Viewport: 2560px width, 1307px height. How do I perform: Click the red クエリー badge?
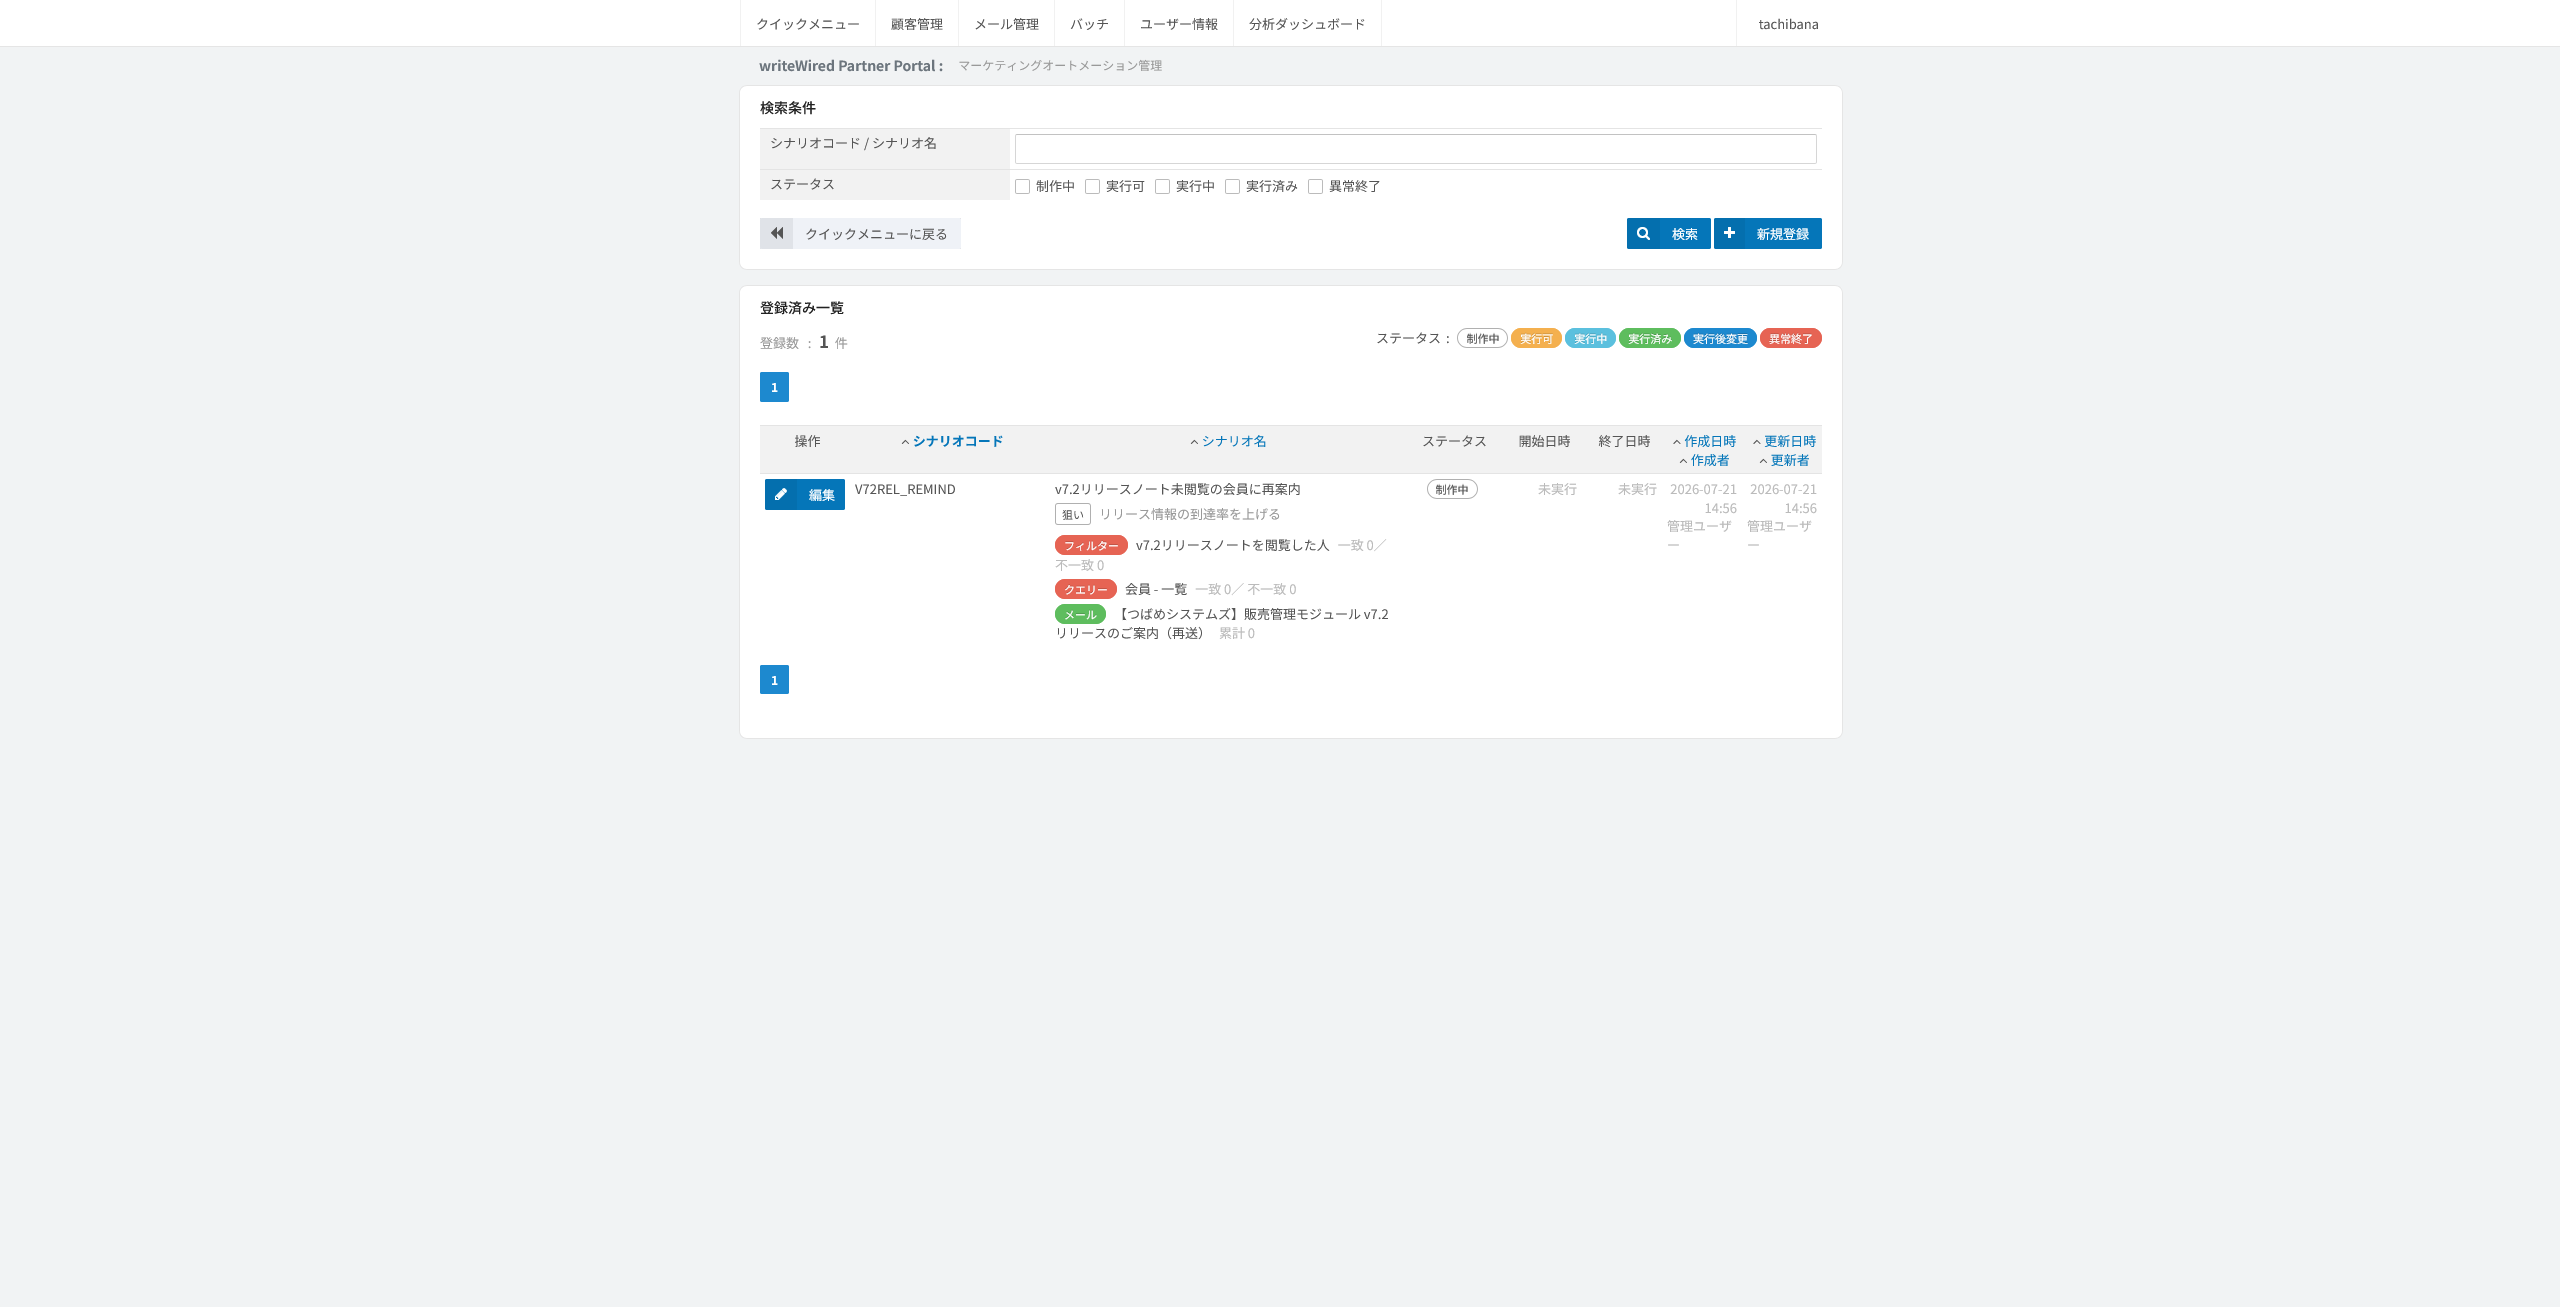click(x=1086, y=590)
